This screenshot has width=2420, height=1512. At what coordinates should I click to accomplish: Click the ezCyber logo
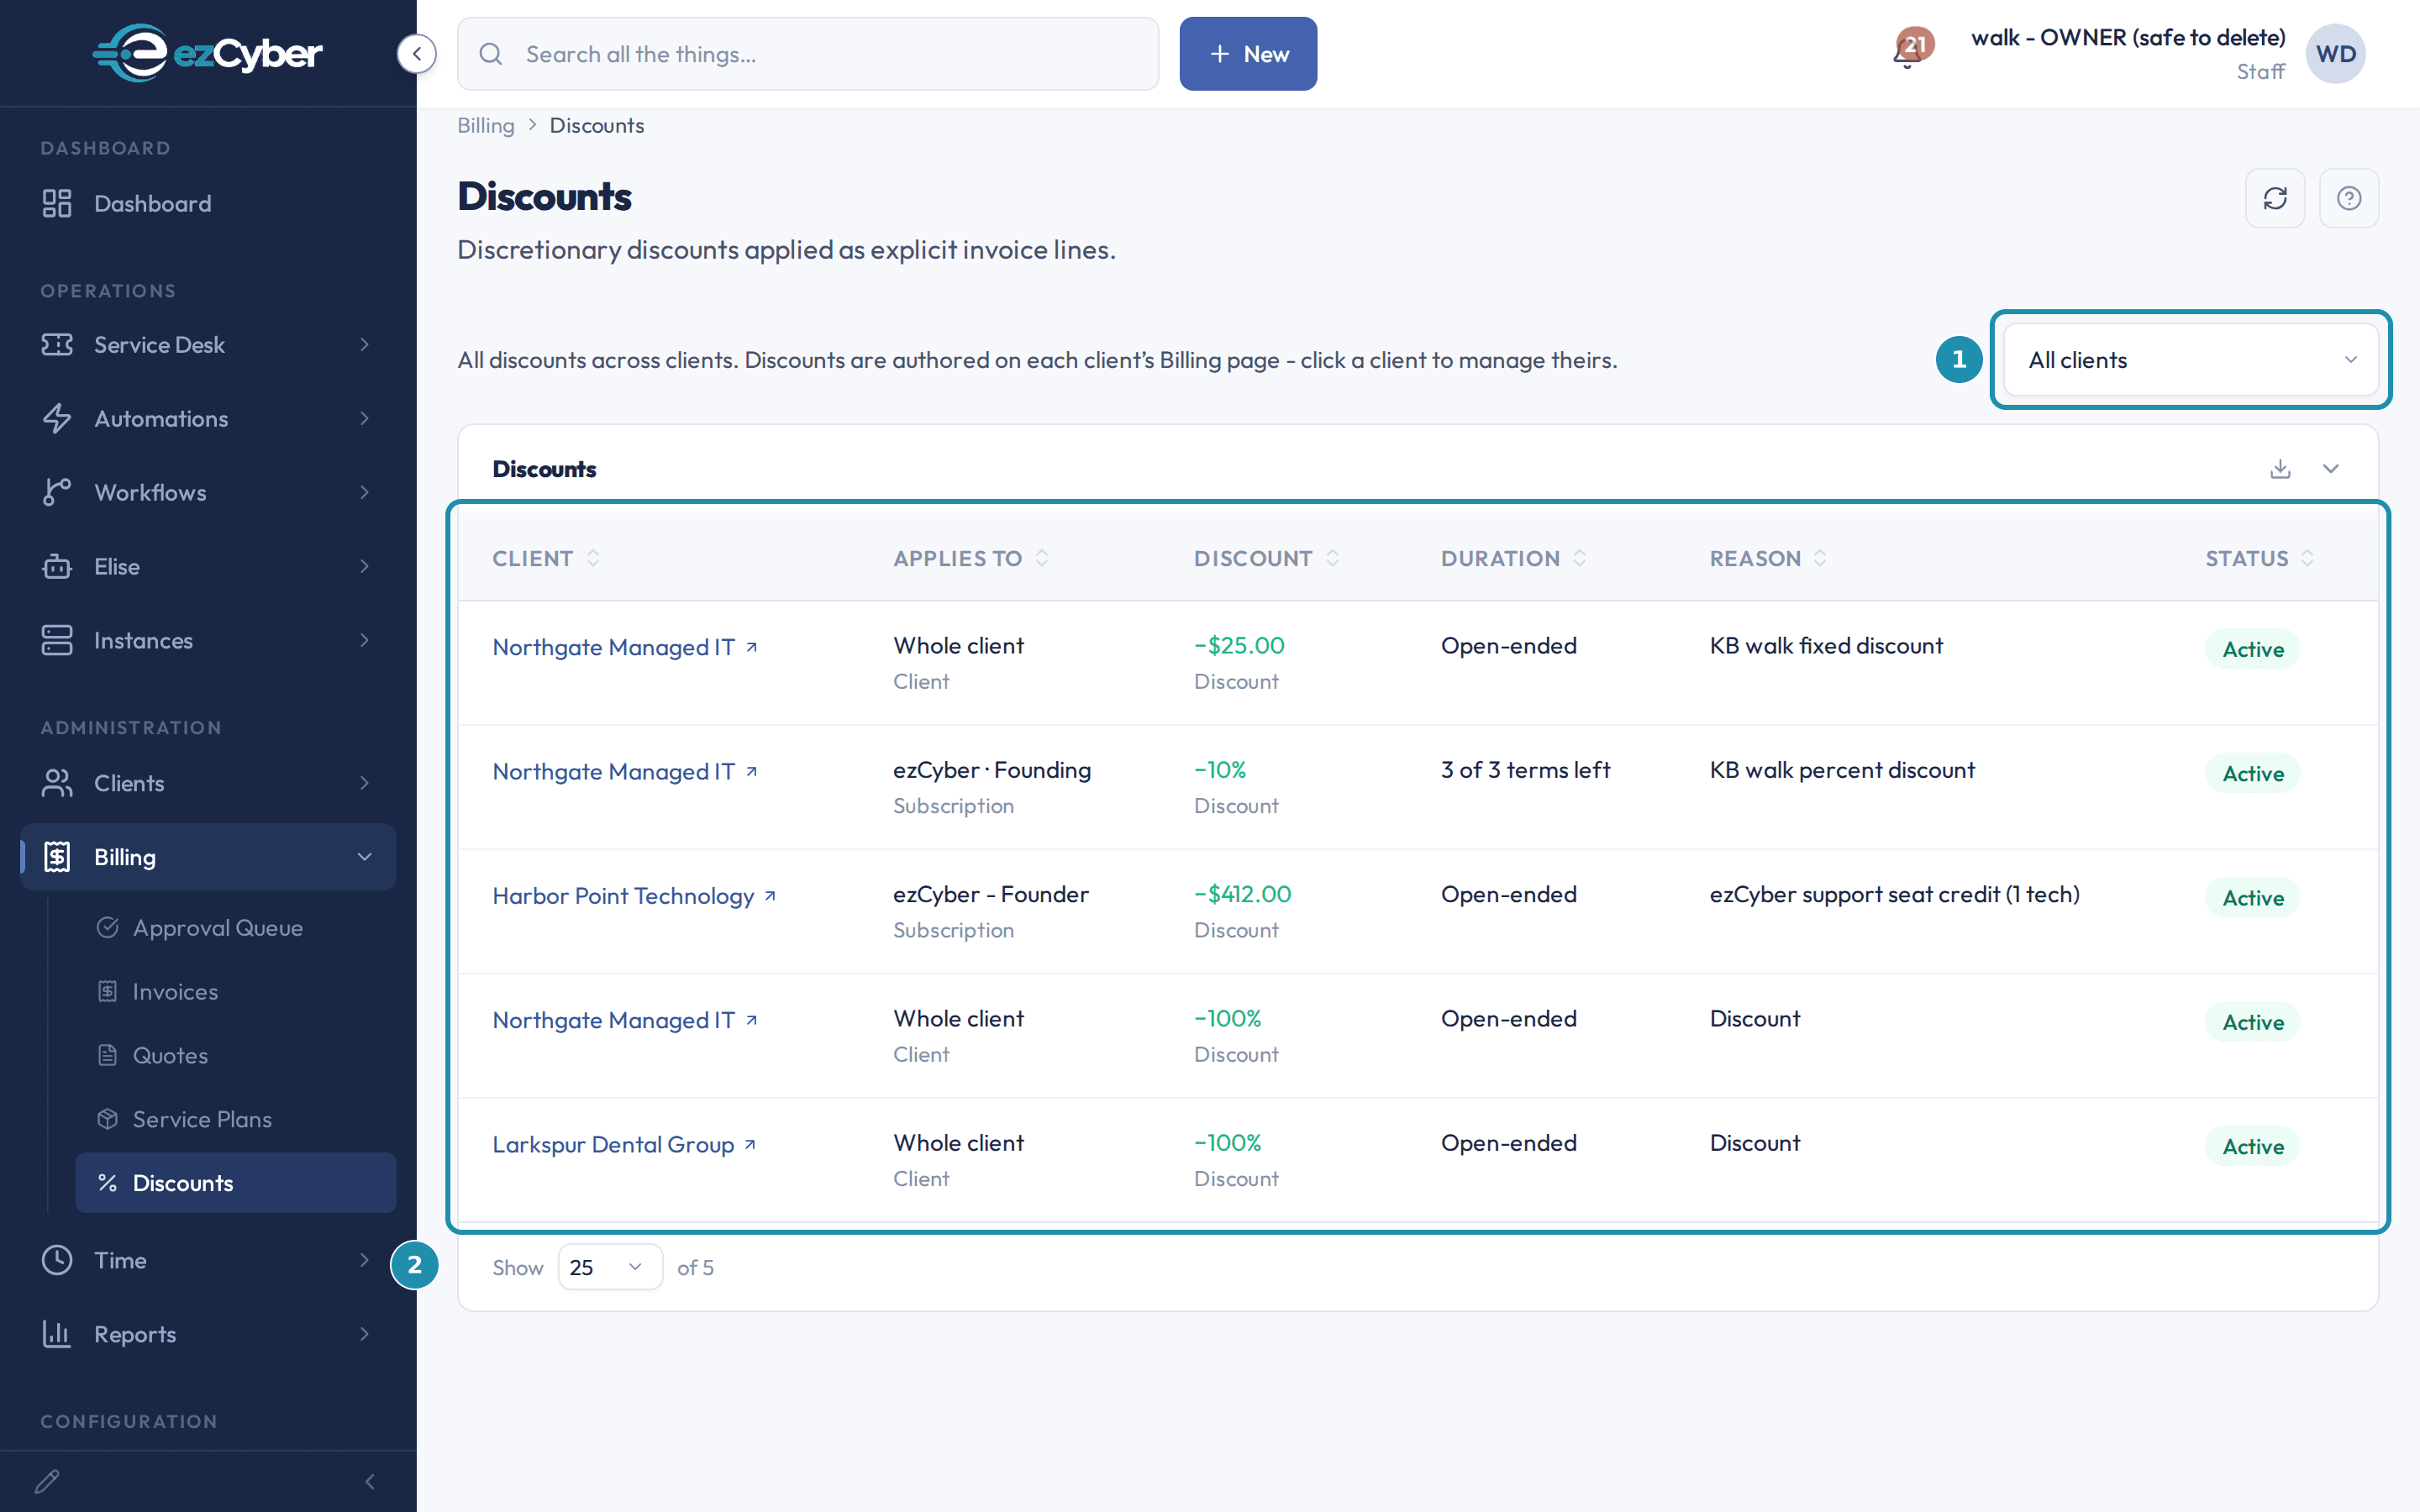click(208, 53)
